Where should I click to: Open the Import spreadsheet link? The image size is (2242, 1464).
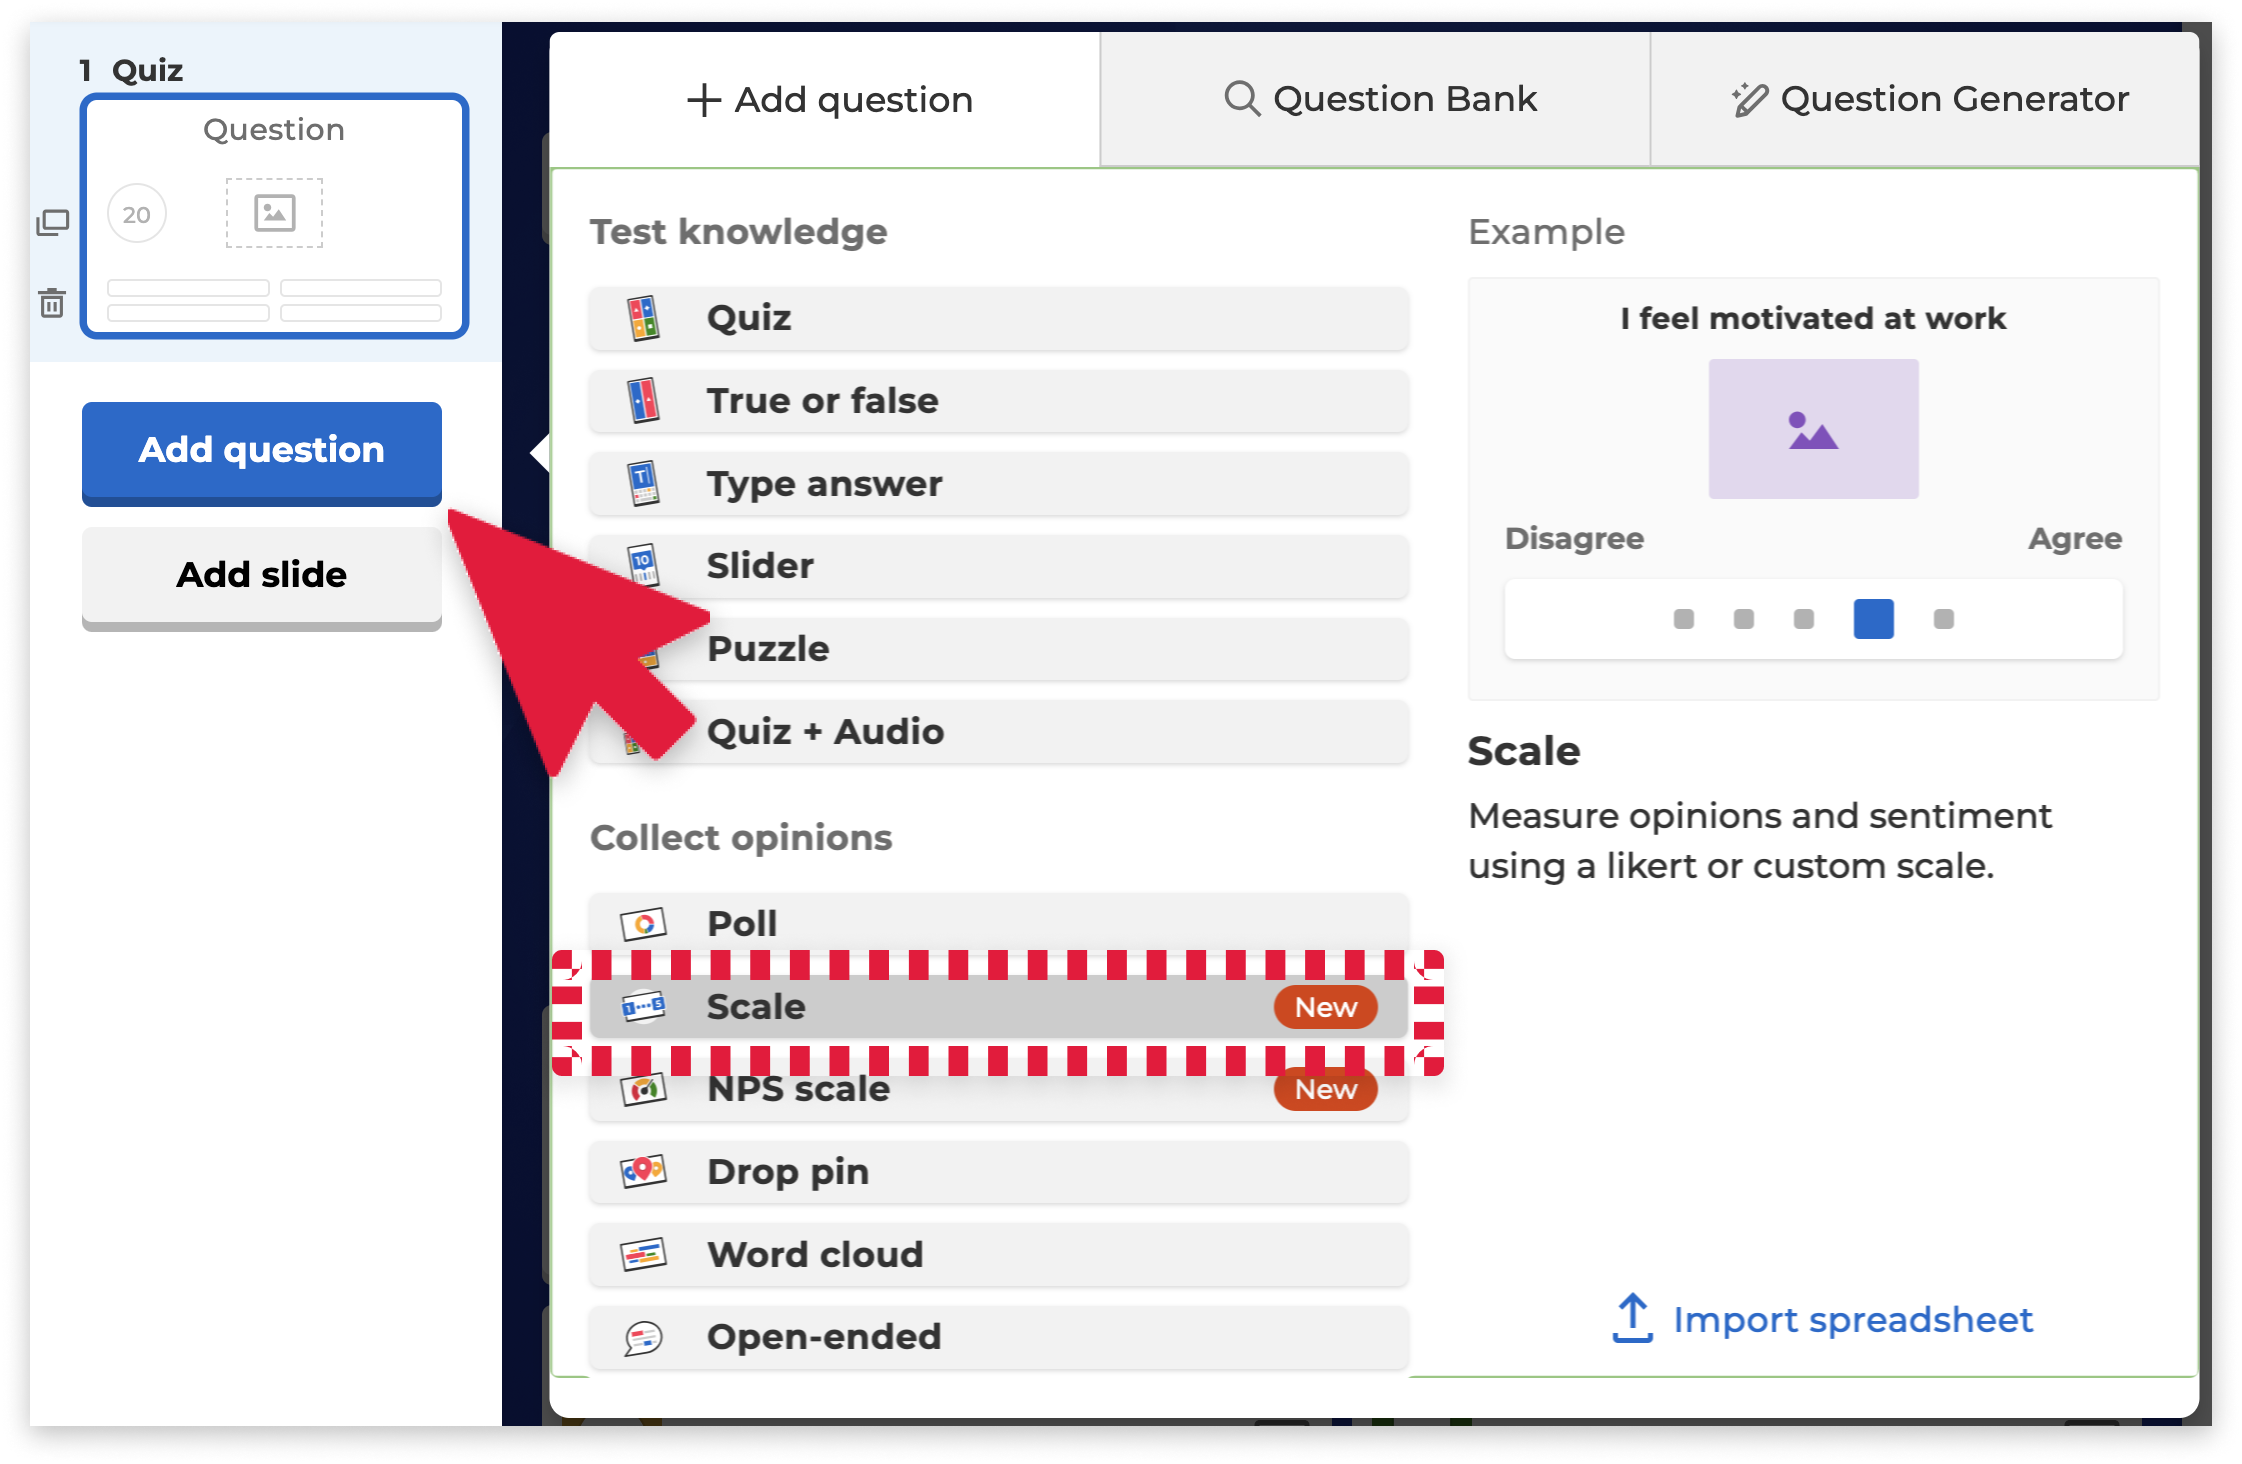(1822, 1319)
